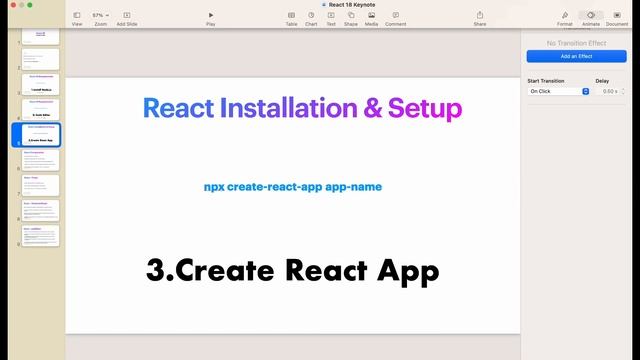
Task: Open the View sidebar options
Action: coord(77,18)
